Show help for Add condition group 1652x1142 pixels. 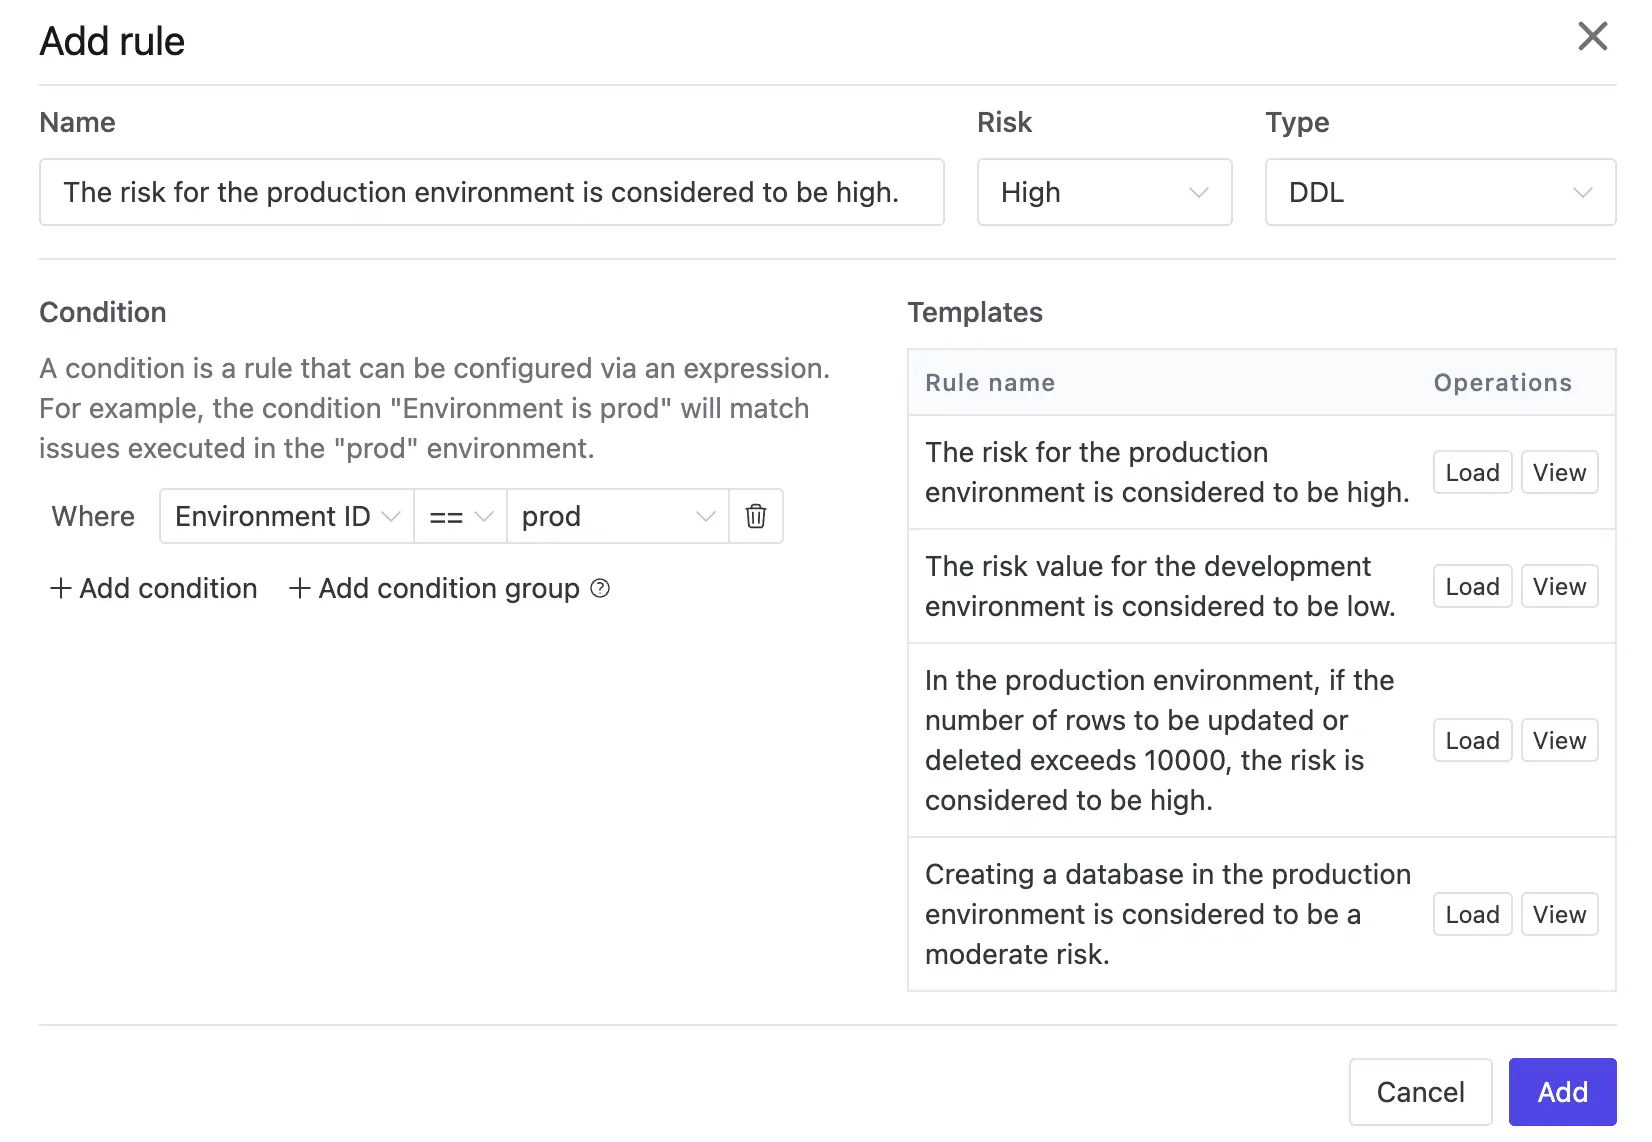click(600, 588)
